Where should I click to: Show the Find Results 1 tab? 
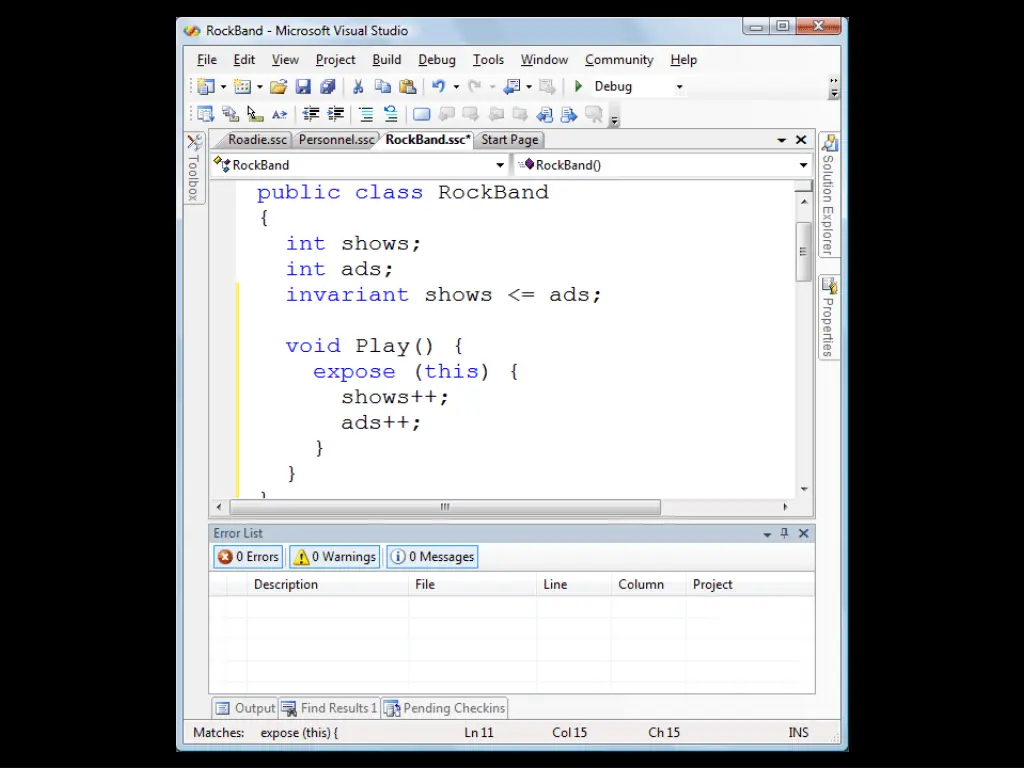(x=330, y=709)
